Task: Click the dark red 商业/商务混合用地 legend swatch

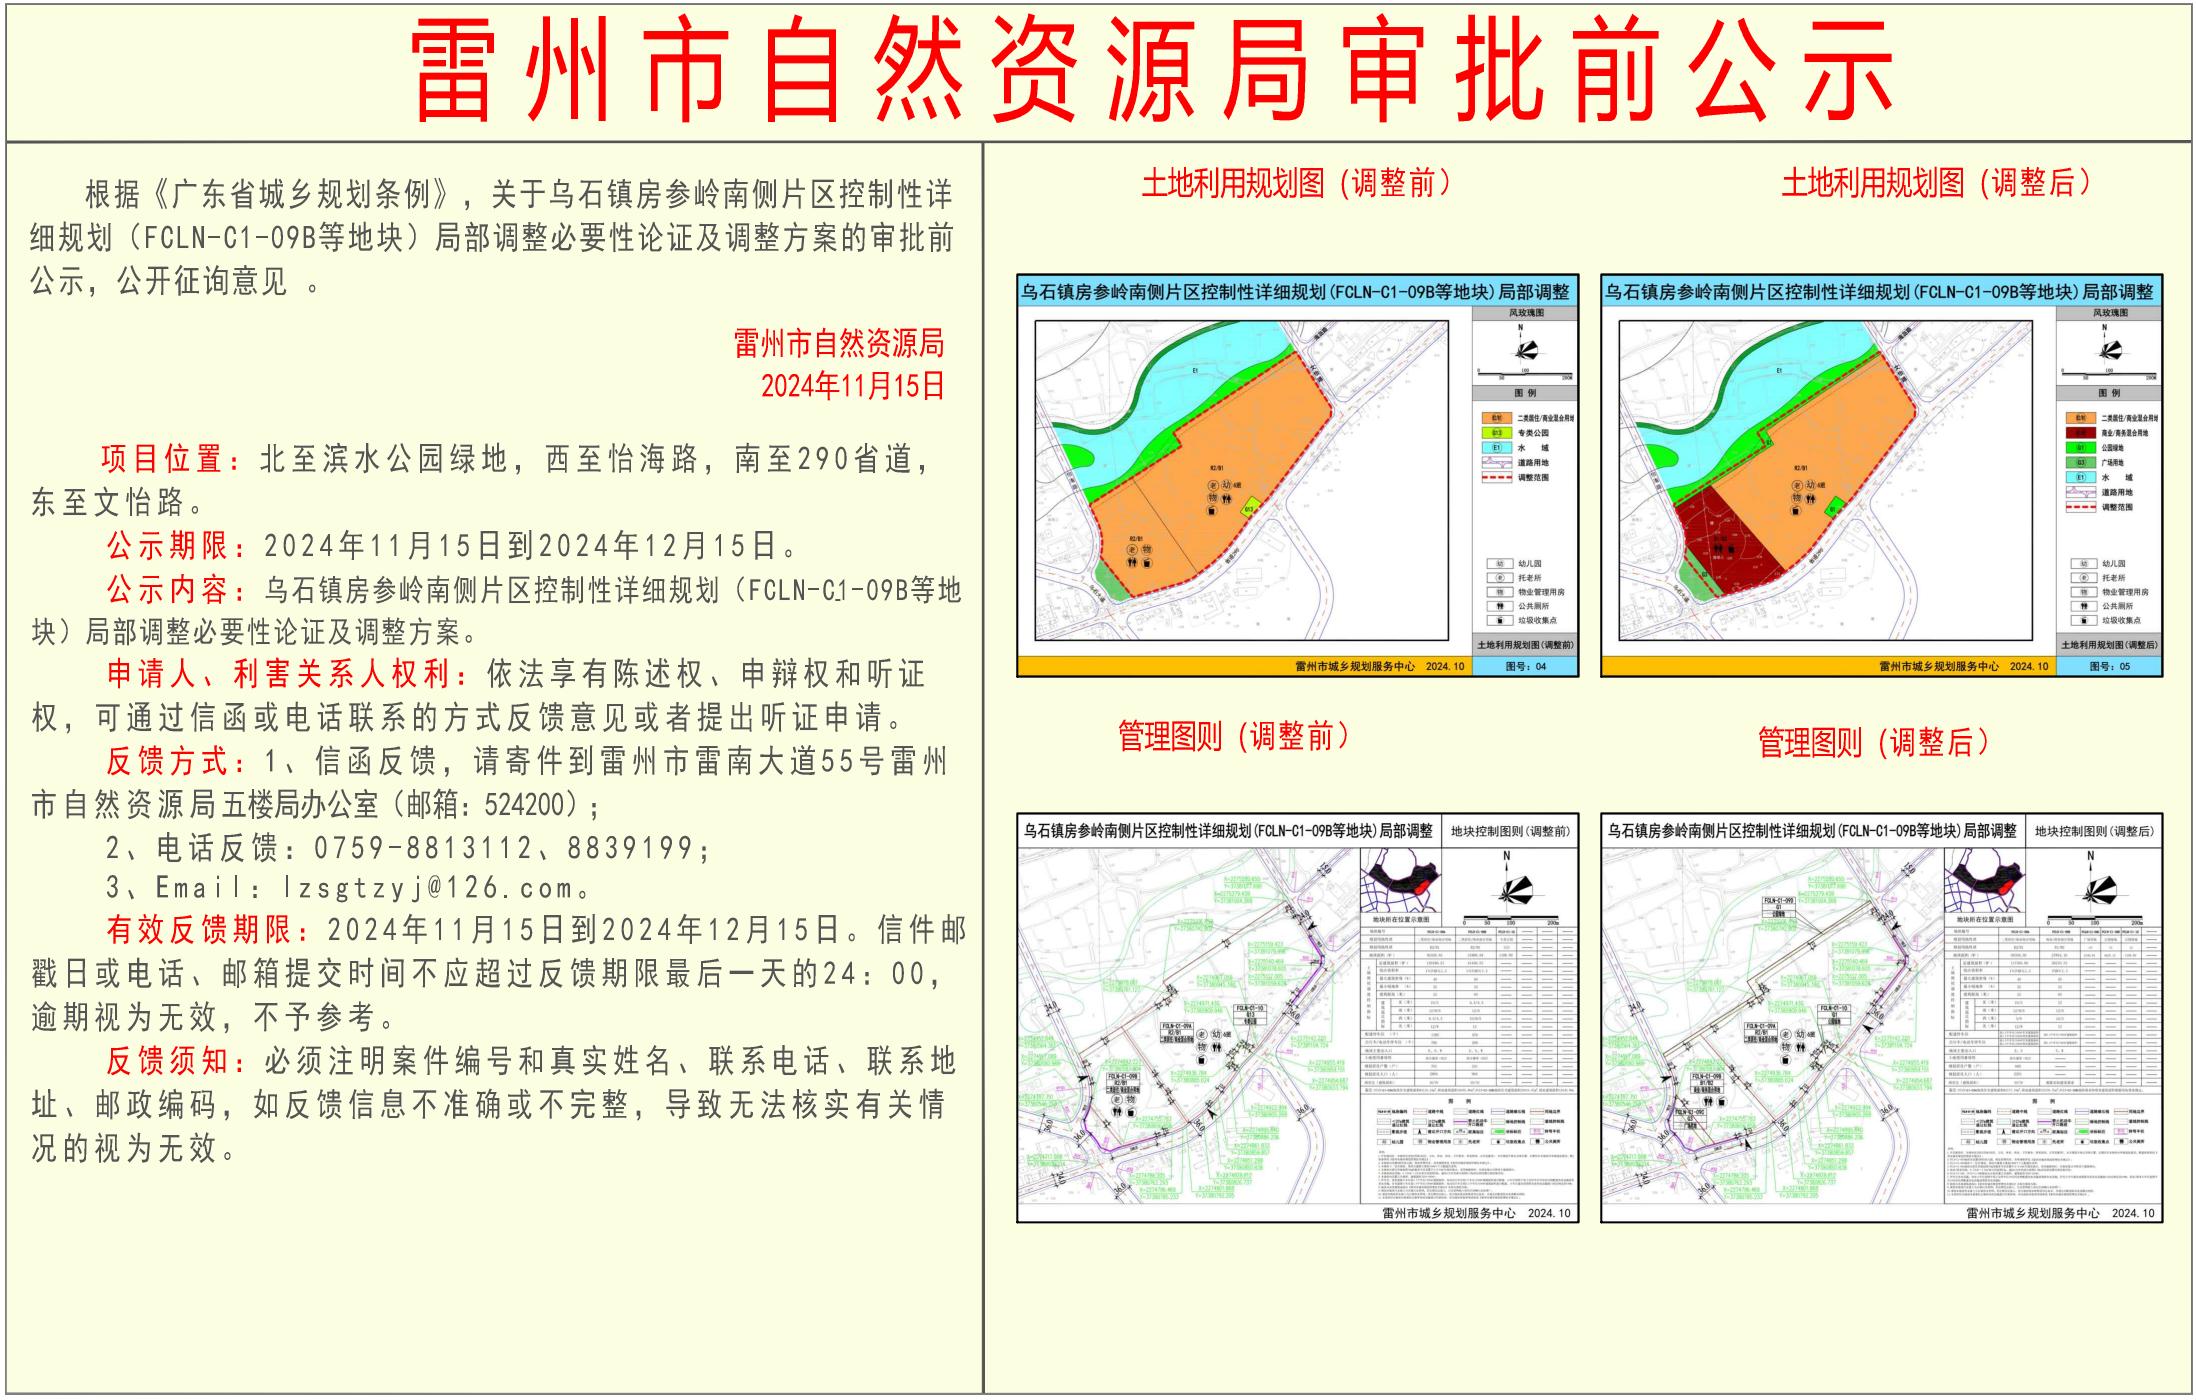Action: [x=2080, y=433]
